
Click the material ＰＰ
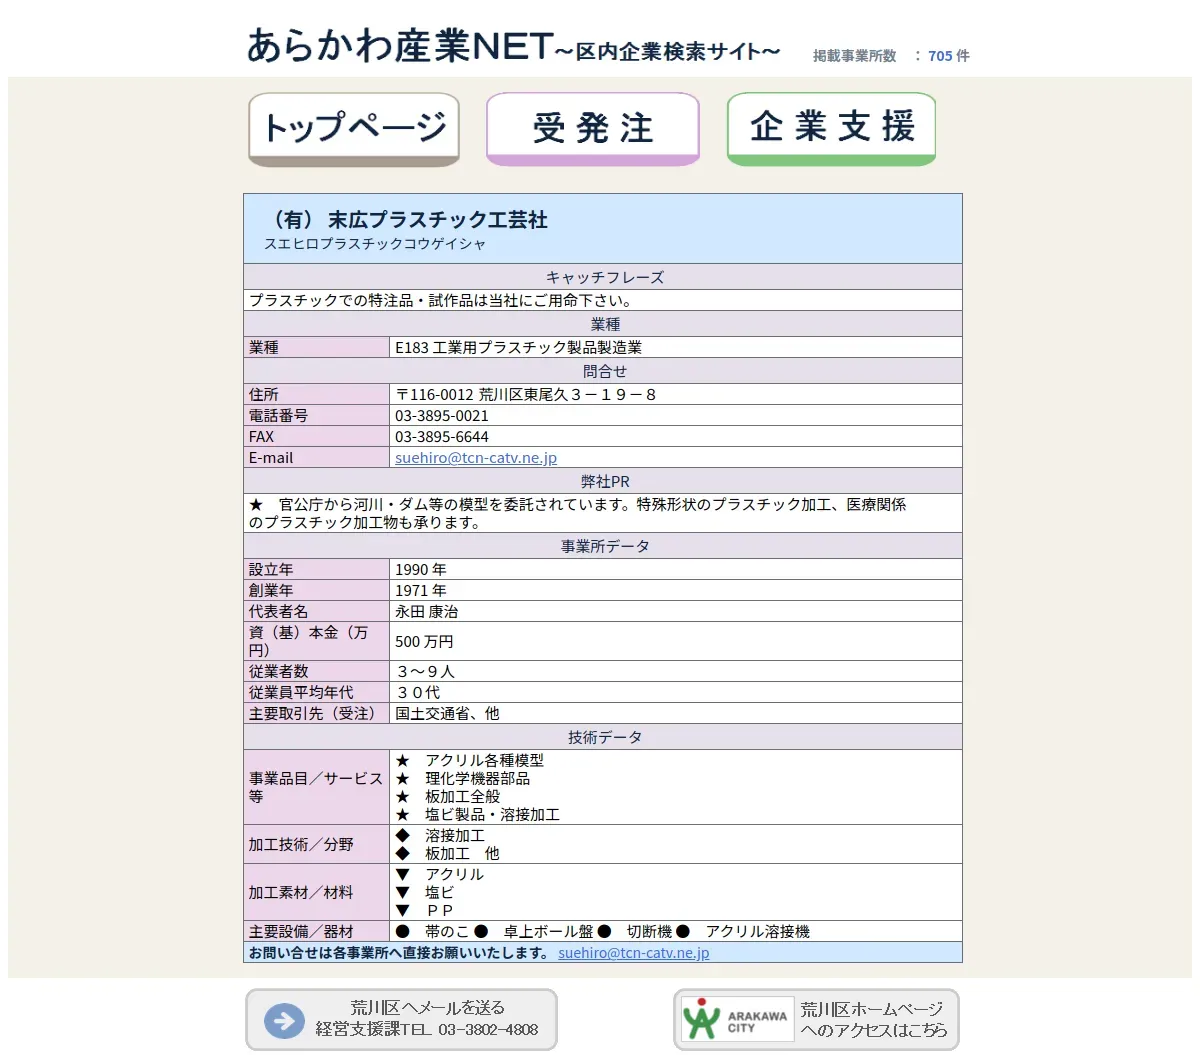tap(439, 911)
